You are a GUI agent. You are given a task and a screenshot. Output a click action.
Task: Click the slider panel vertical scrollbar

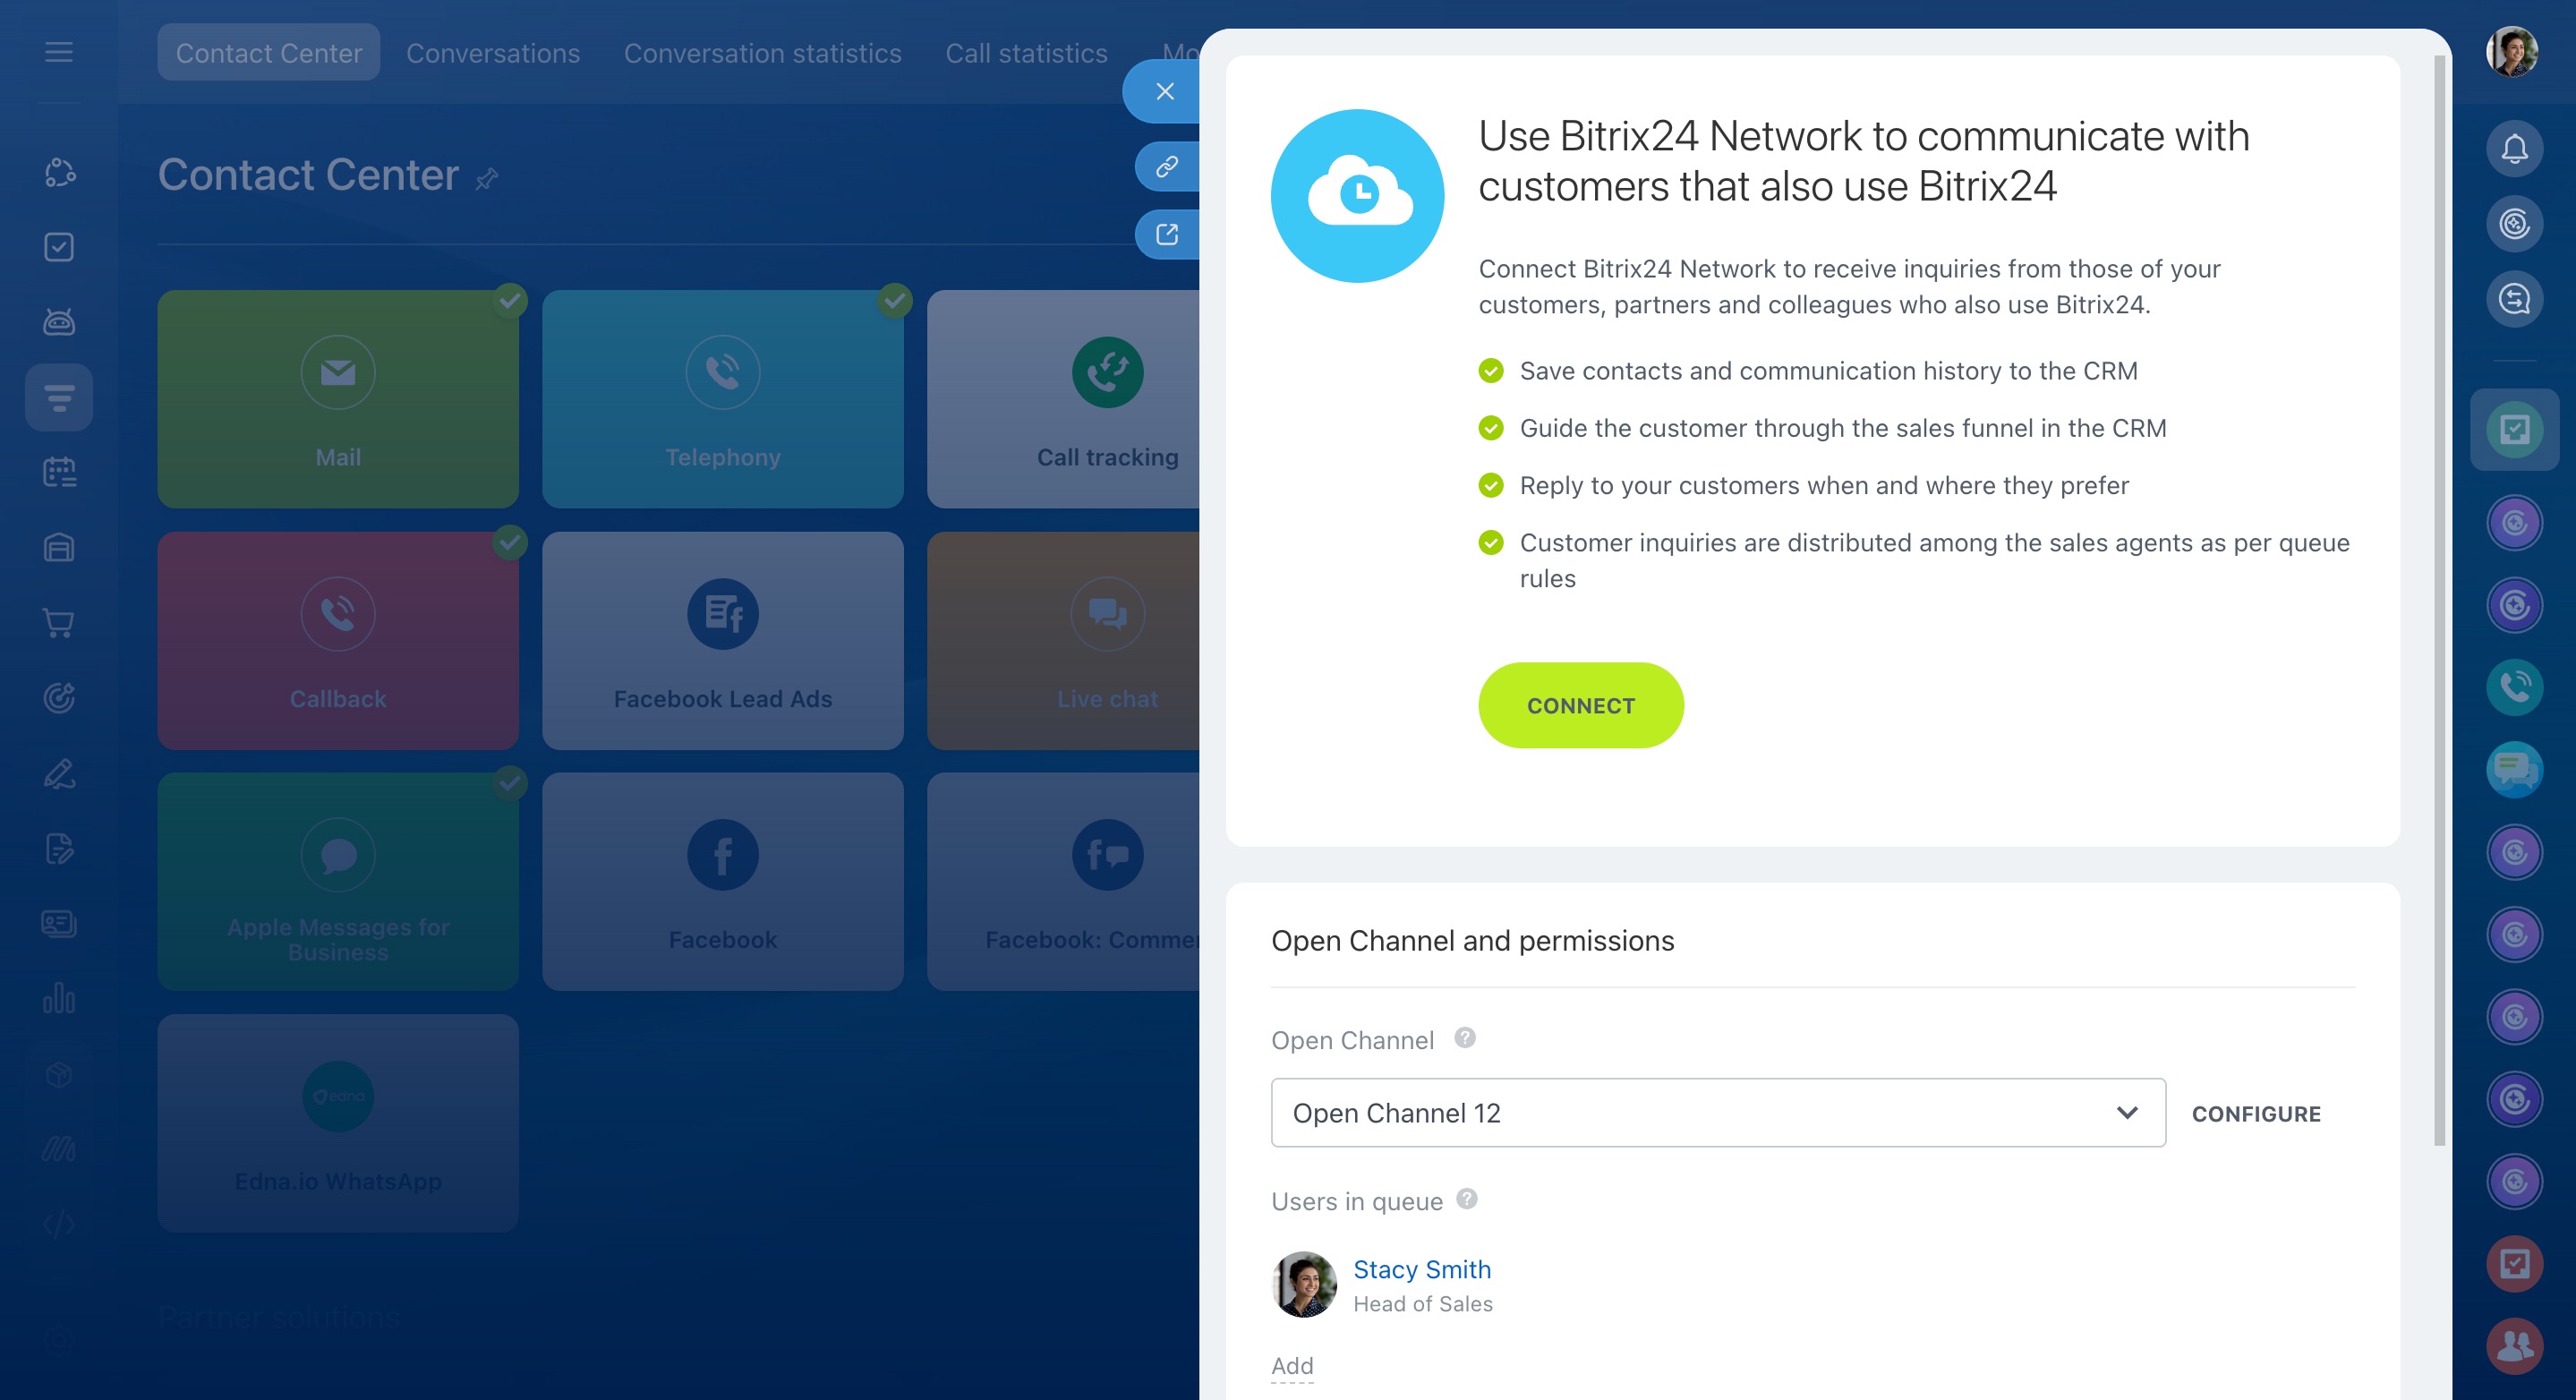click(x=2439, y=600)
